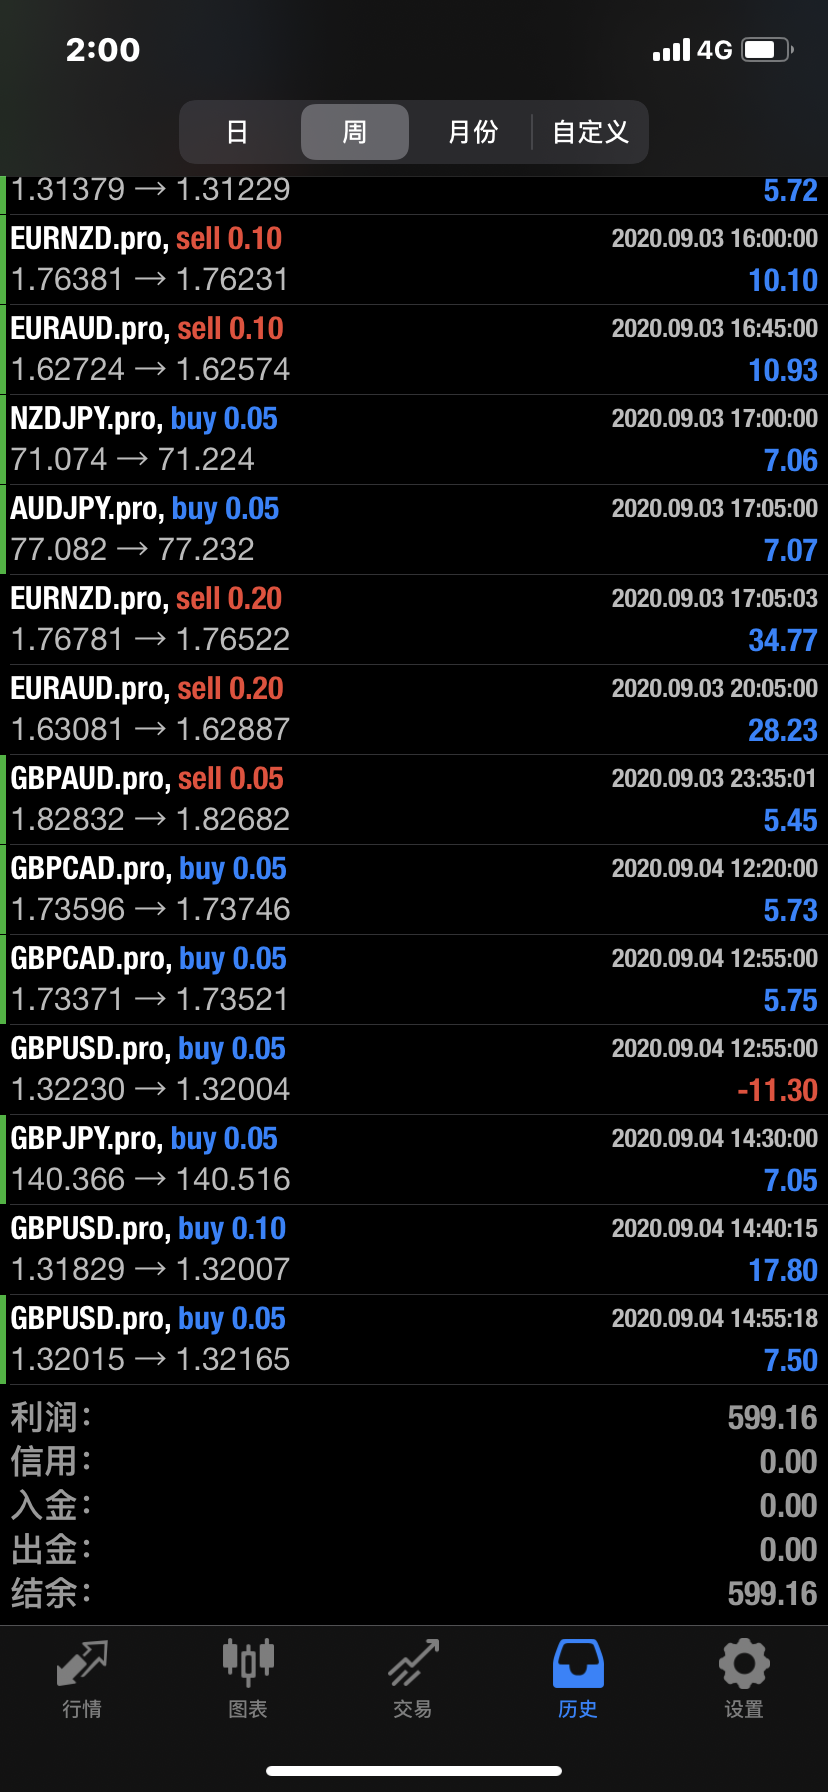
Task: Select the NZDJPY.pro buy 0.05 trade
Action: click(414, 440)
